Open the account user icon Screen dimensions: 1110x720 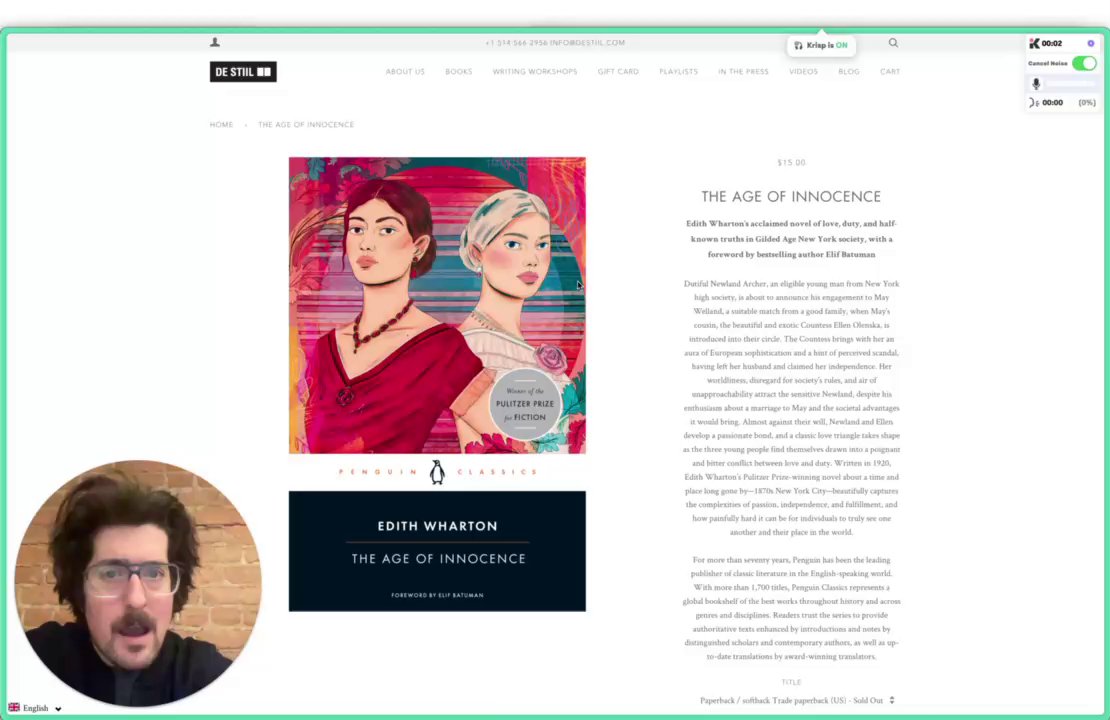[215, 42]
